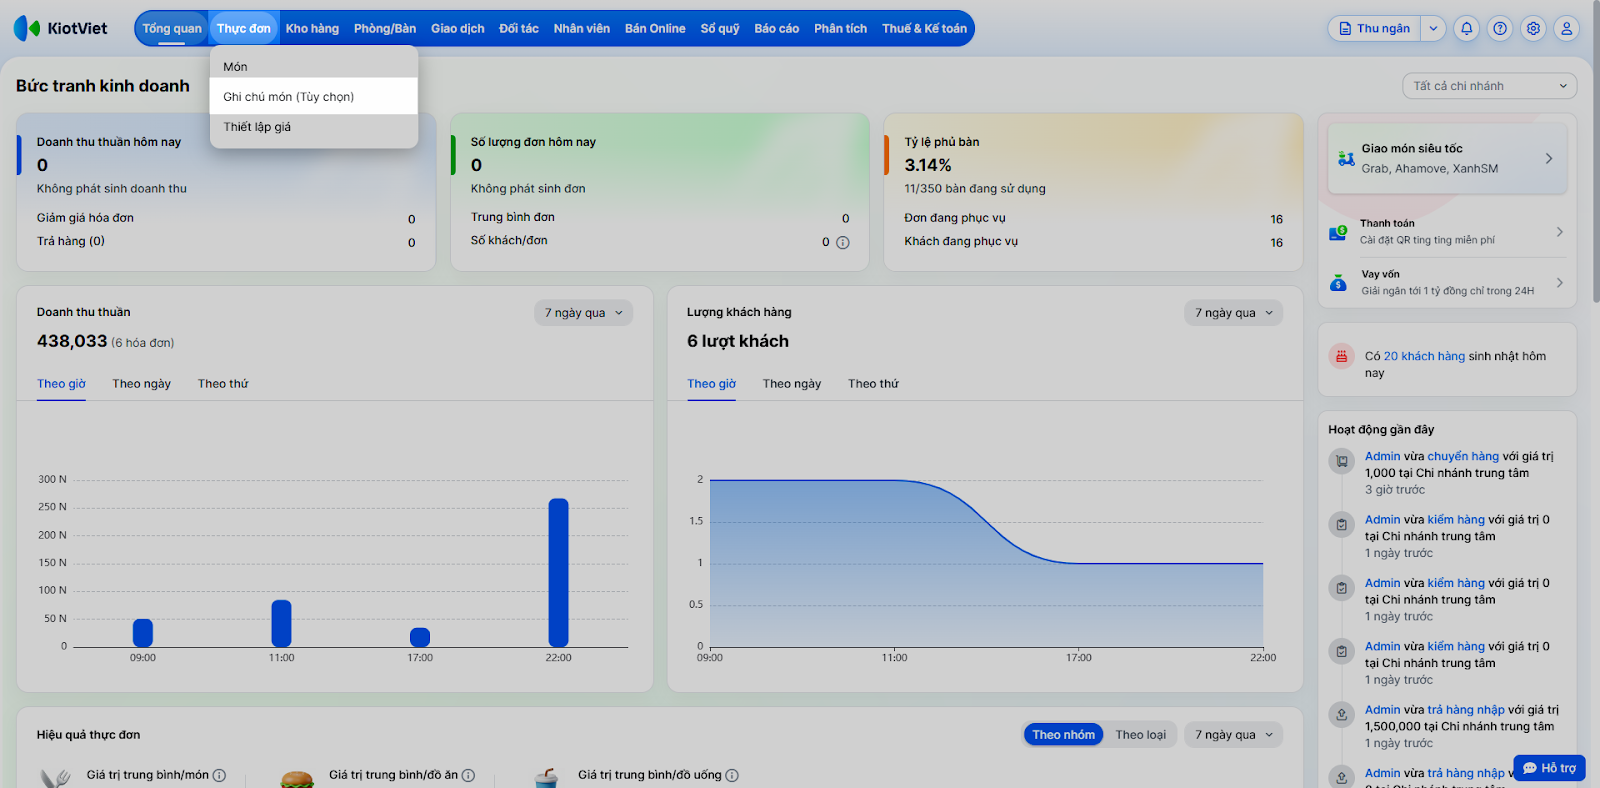Screen dimensions: 1600x788
Task: Click the Thu ngân button
Action: pos(1375,29)
